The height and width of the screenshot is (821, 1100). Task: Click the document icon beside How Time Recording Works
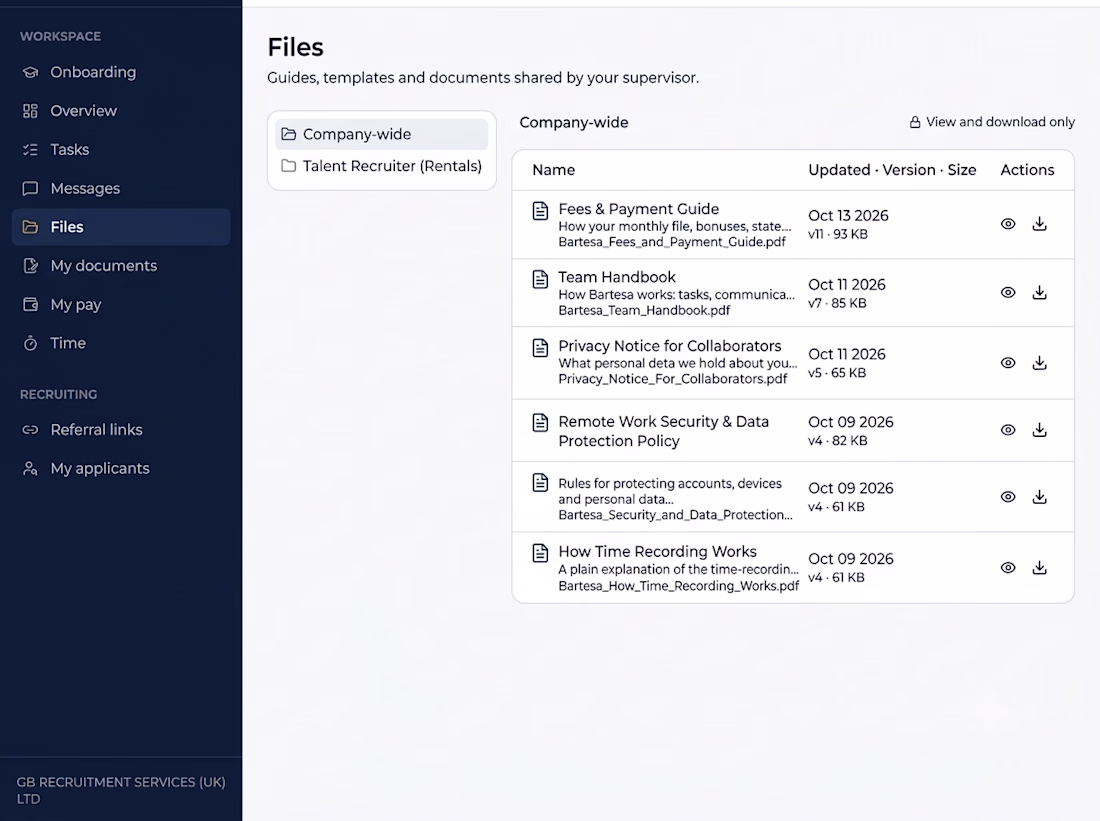click(540, 553)
